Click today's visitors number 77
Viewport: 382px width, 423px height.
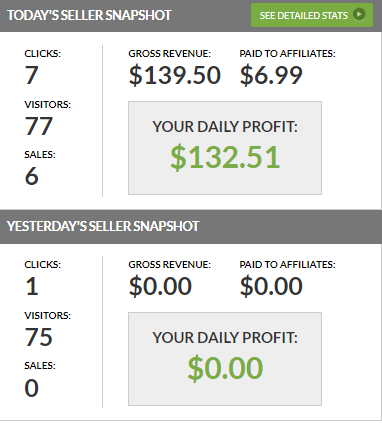click(x=39, y=126)
